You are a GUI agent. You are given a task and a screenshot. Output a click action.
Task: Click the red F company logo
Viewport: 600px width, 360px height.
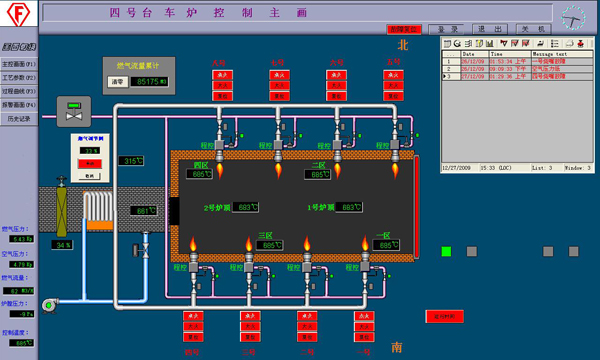18,14
